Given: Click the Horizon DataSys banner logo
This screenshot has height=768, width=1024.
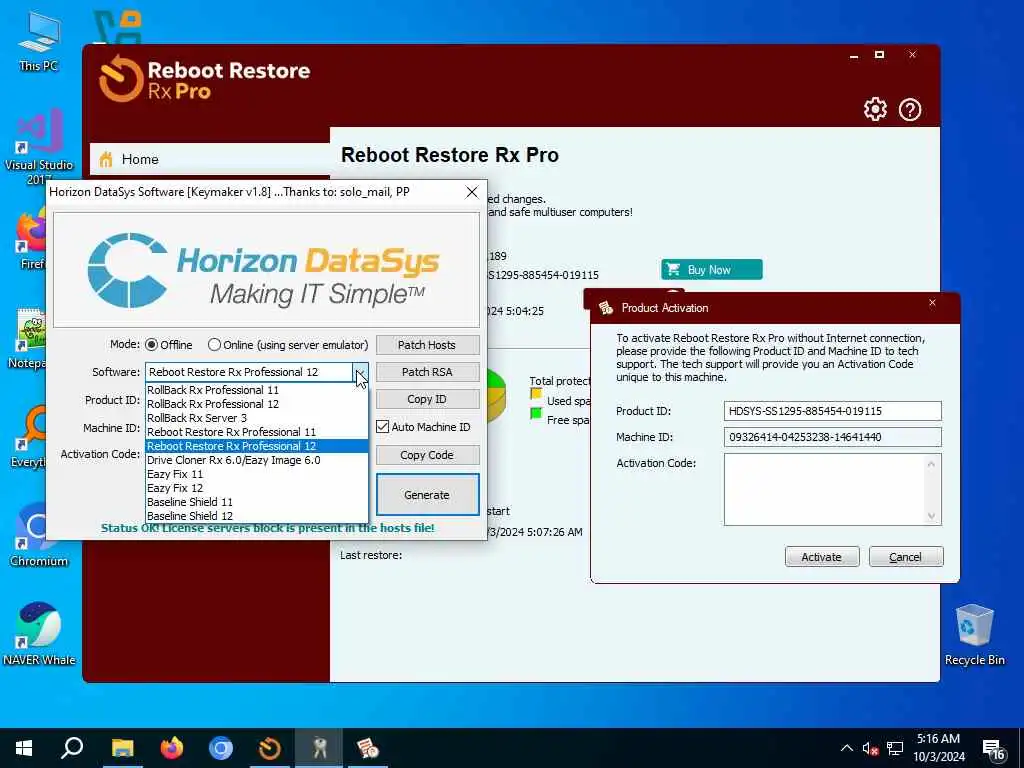Looking at the screenshot, I should point(266,270).
